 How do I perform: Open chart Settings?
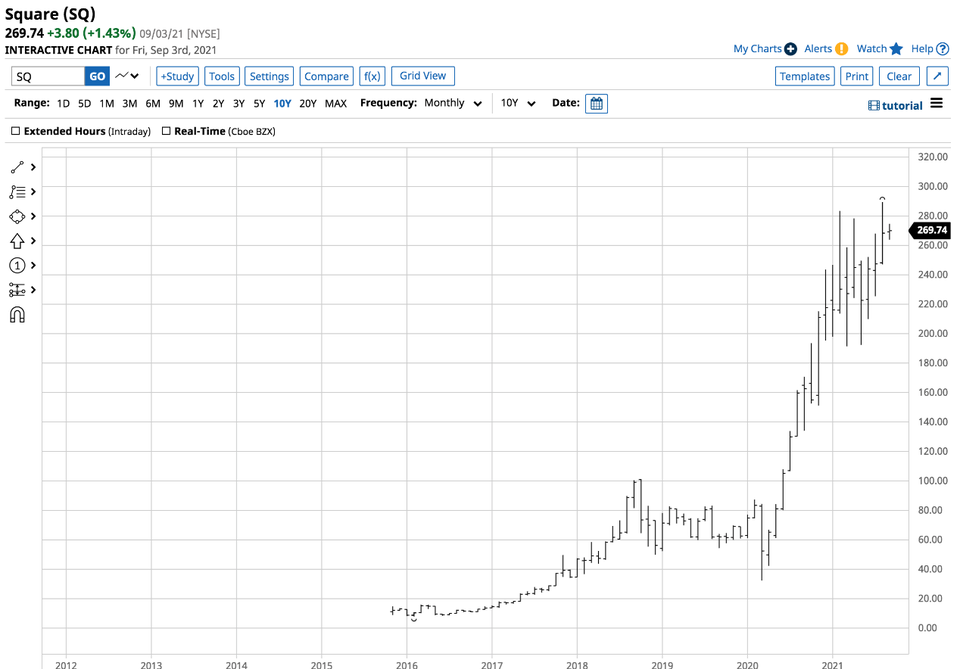point(269,76)
